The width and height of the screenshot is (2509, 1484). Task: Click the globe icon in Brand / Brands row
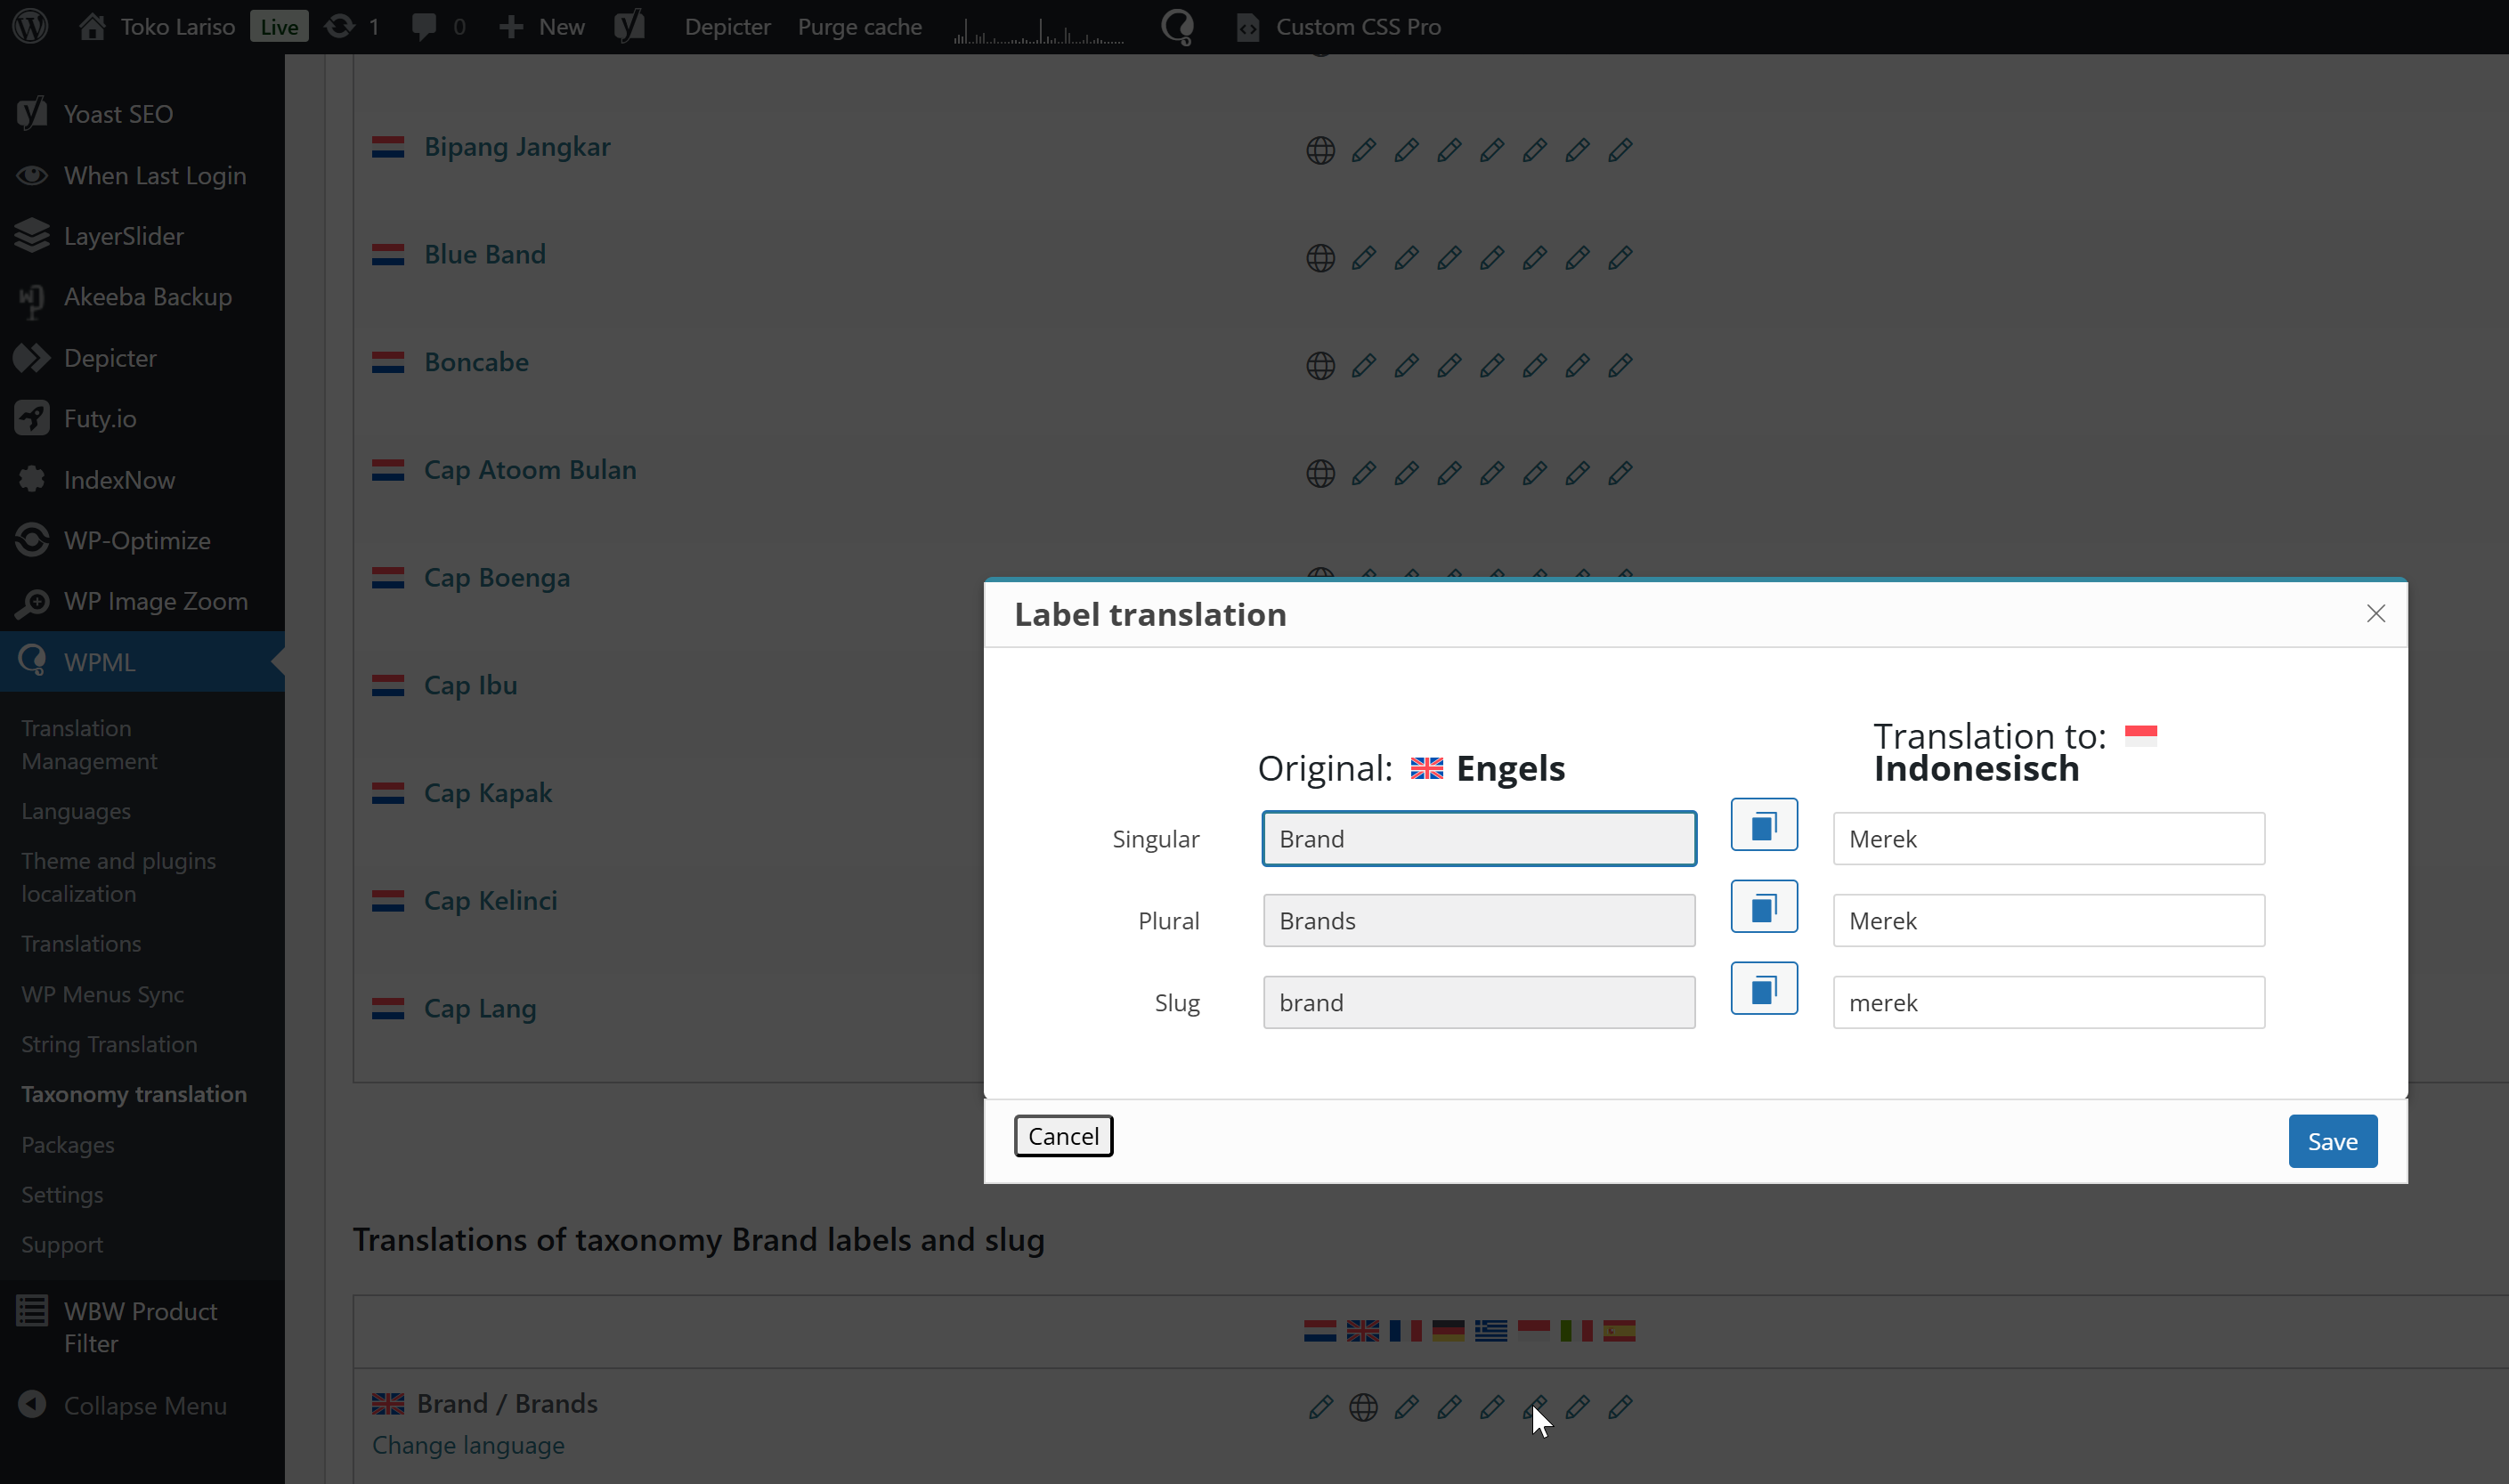click(x=1363, y=1407)
